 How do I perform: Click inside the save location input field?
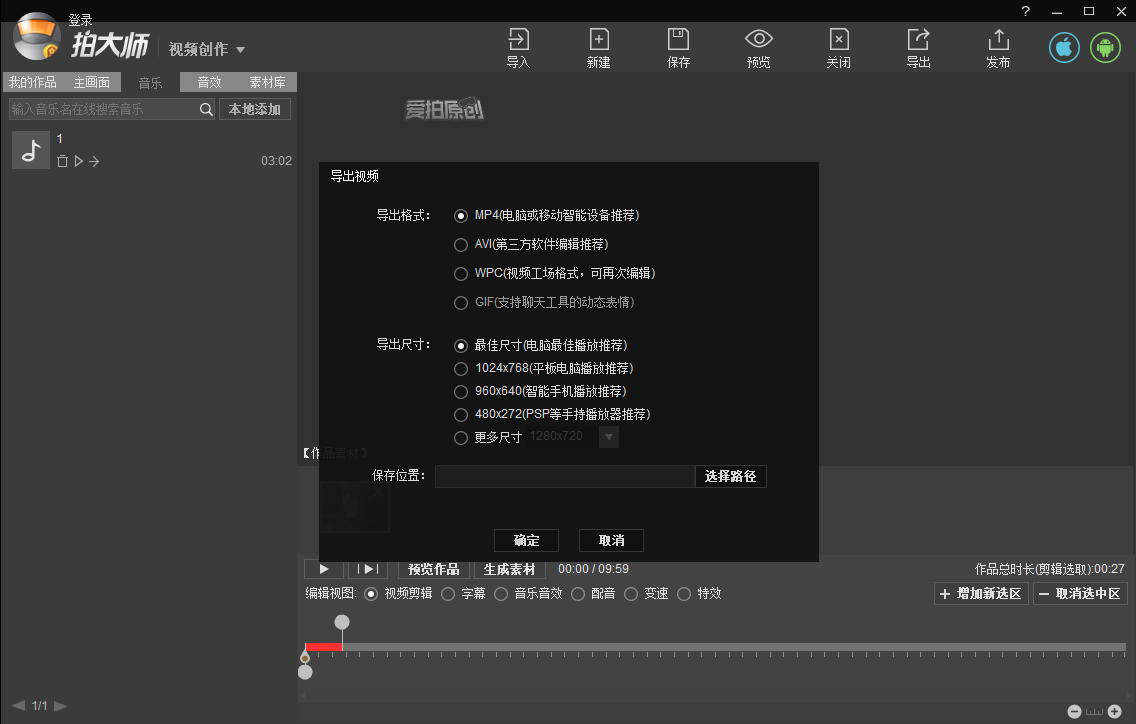coord(565,476)
